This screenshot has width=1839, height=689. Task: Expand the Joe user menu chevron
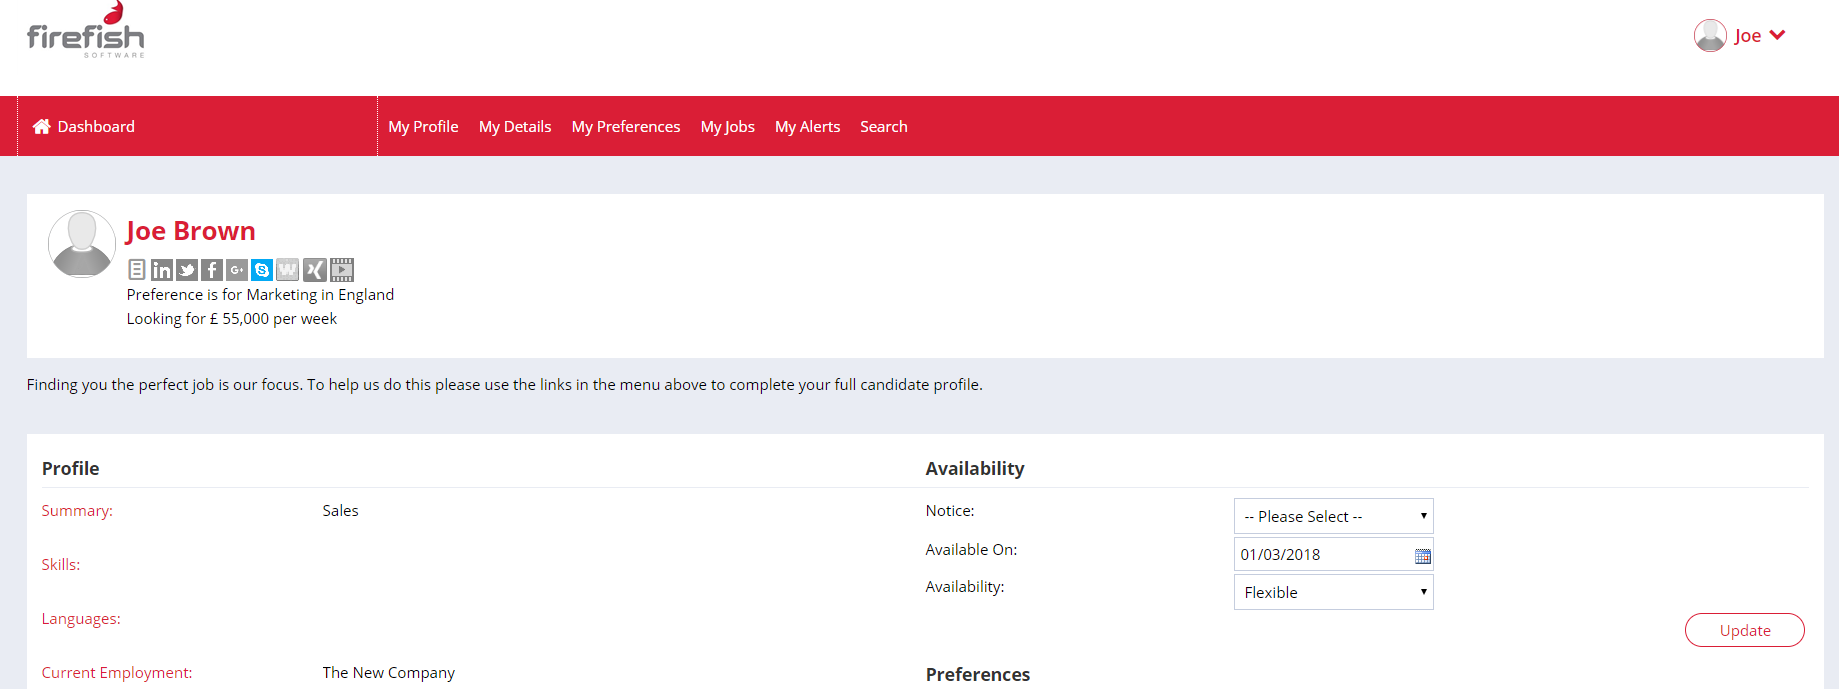tap(1777, 35)
